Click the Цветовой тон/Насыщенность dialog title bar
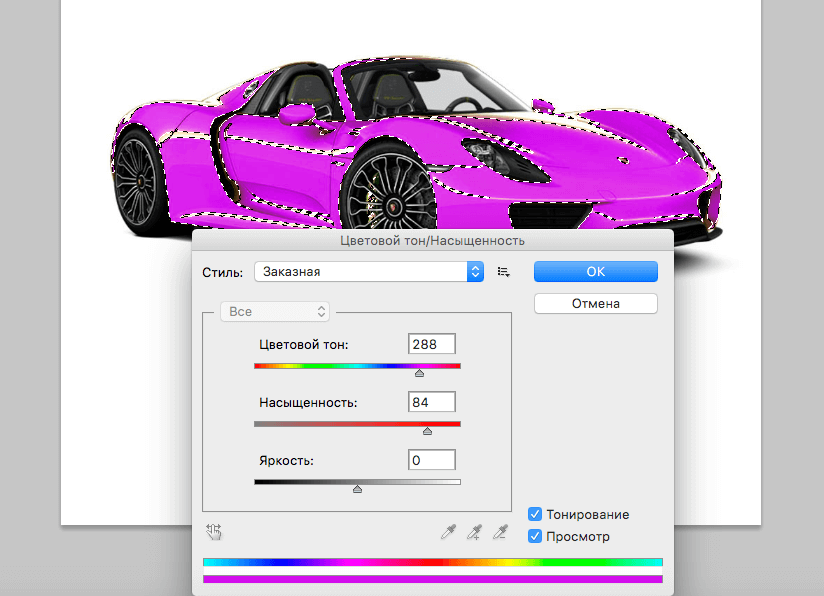Viewport: 824px width, 596px height. click(432, 240)
